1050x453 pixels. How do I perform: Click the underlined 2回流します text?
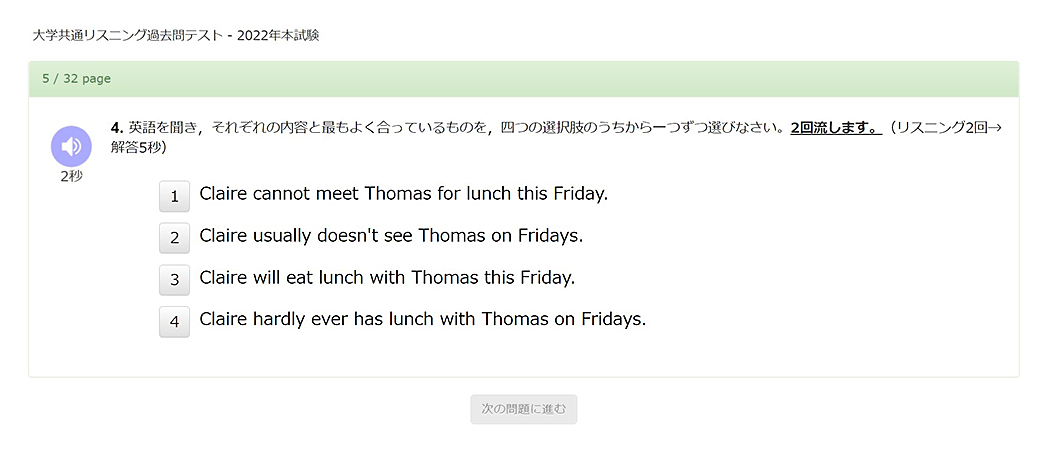tap(836, 129)
